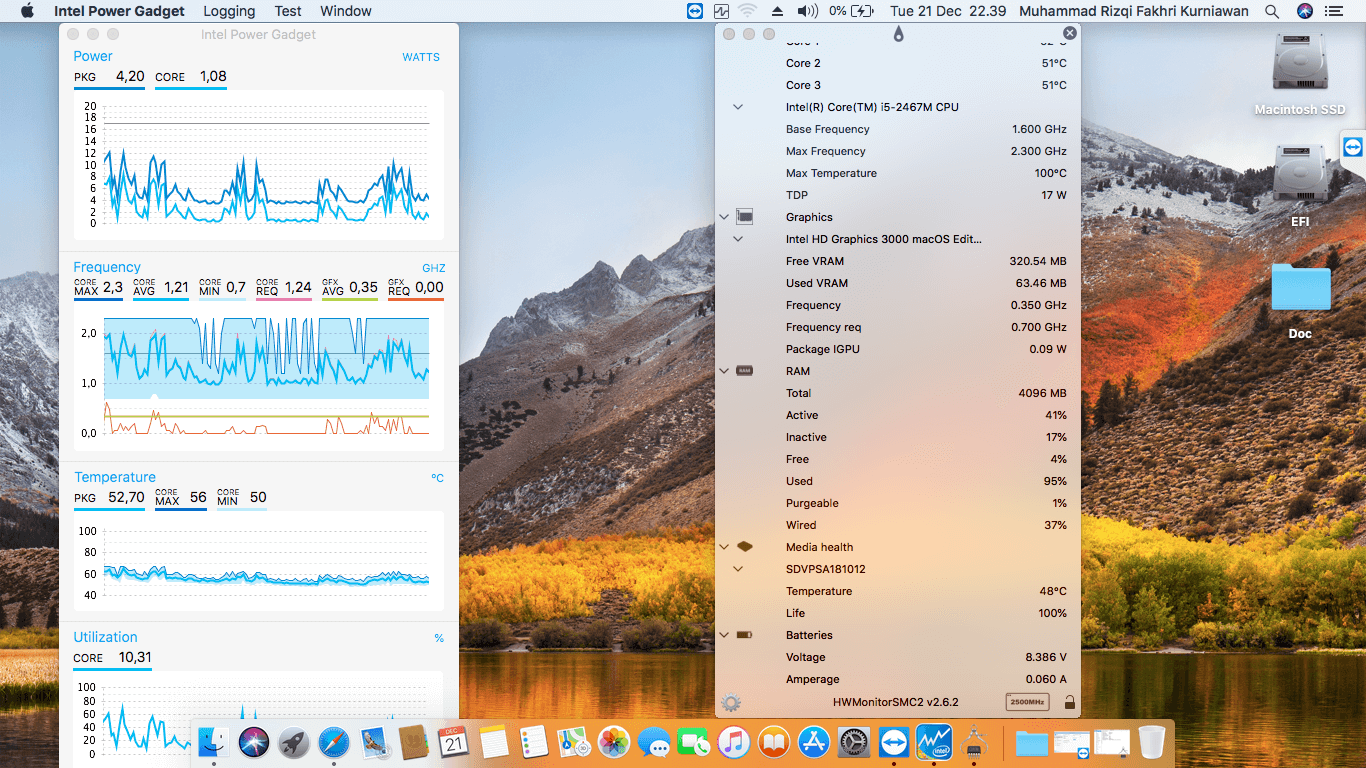Click Intel Power Gadget icon in Dock
The height and width of the screenshot is (768, 1366).
coord(934,741)
